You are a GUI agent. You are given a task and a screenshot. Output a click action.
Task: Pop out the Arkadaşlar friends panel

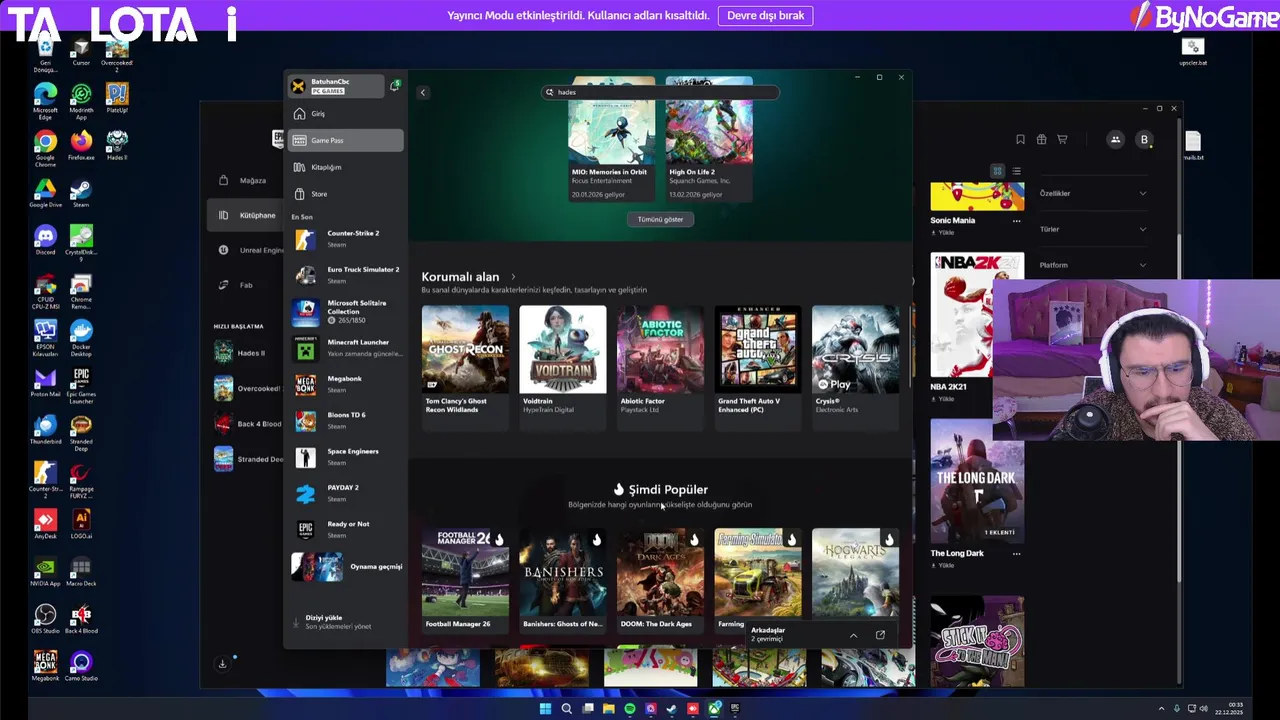click(x=880, y=635)
